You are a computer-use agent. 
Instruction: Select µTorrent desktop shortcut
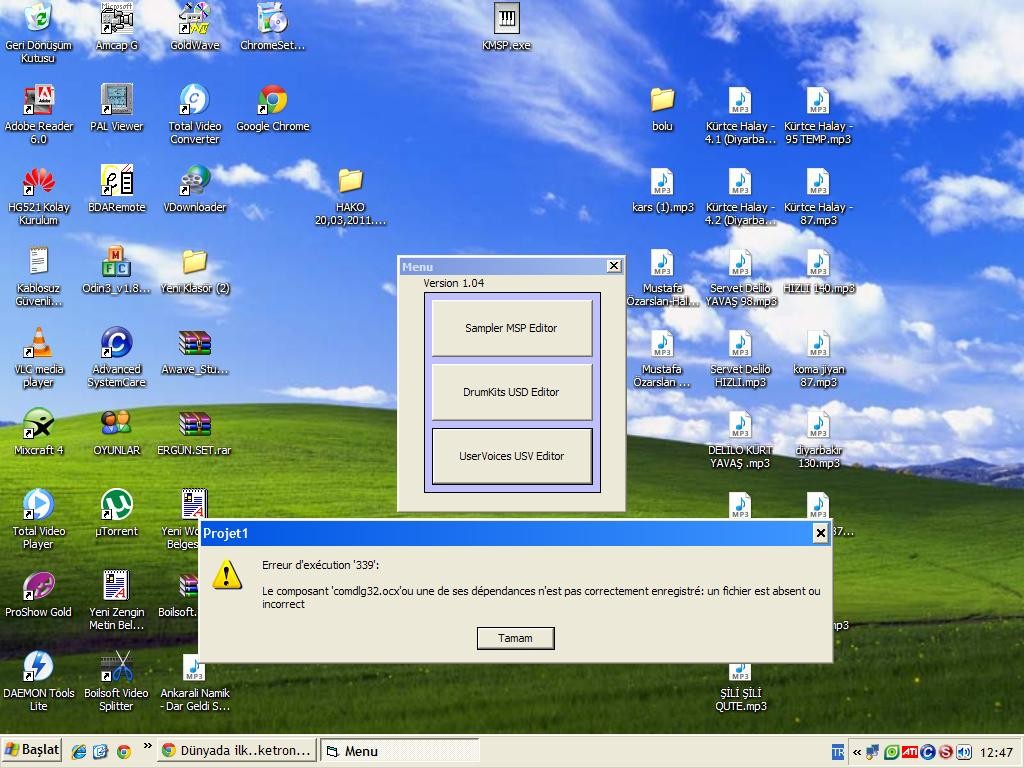pyautogui.click(x=116, y=505)
